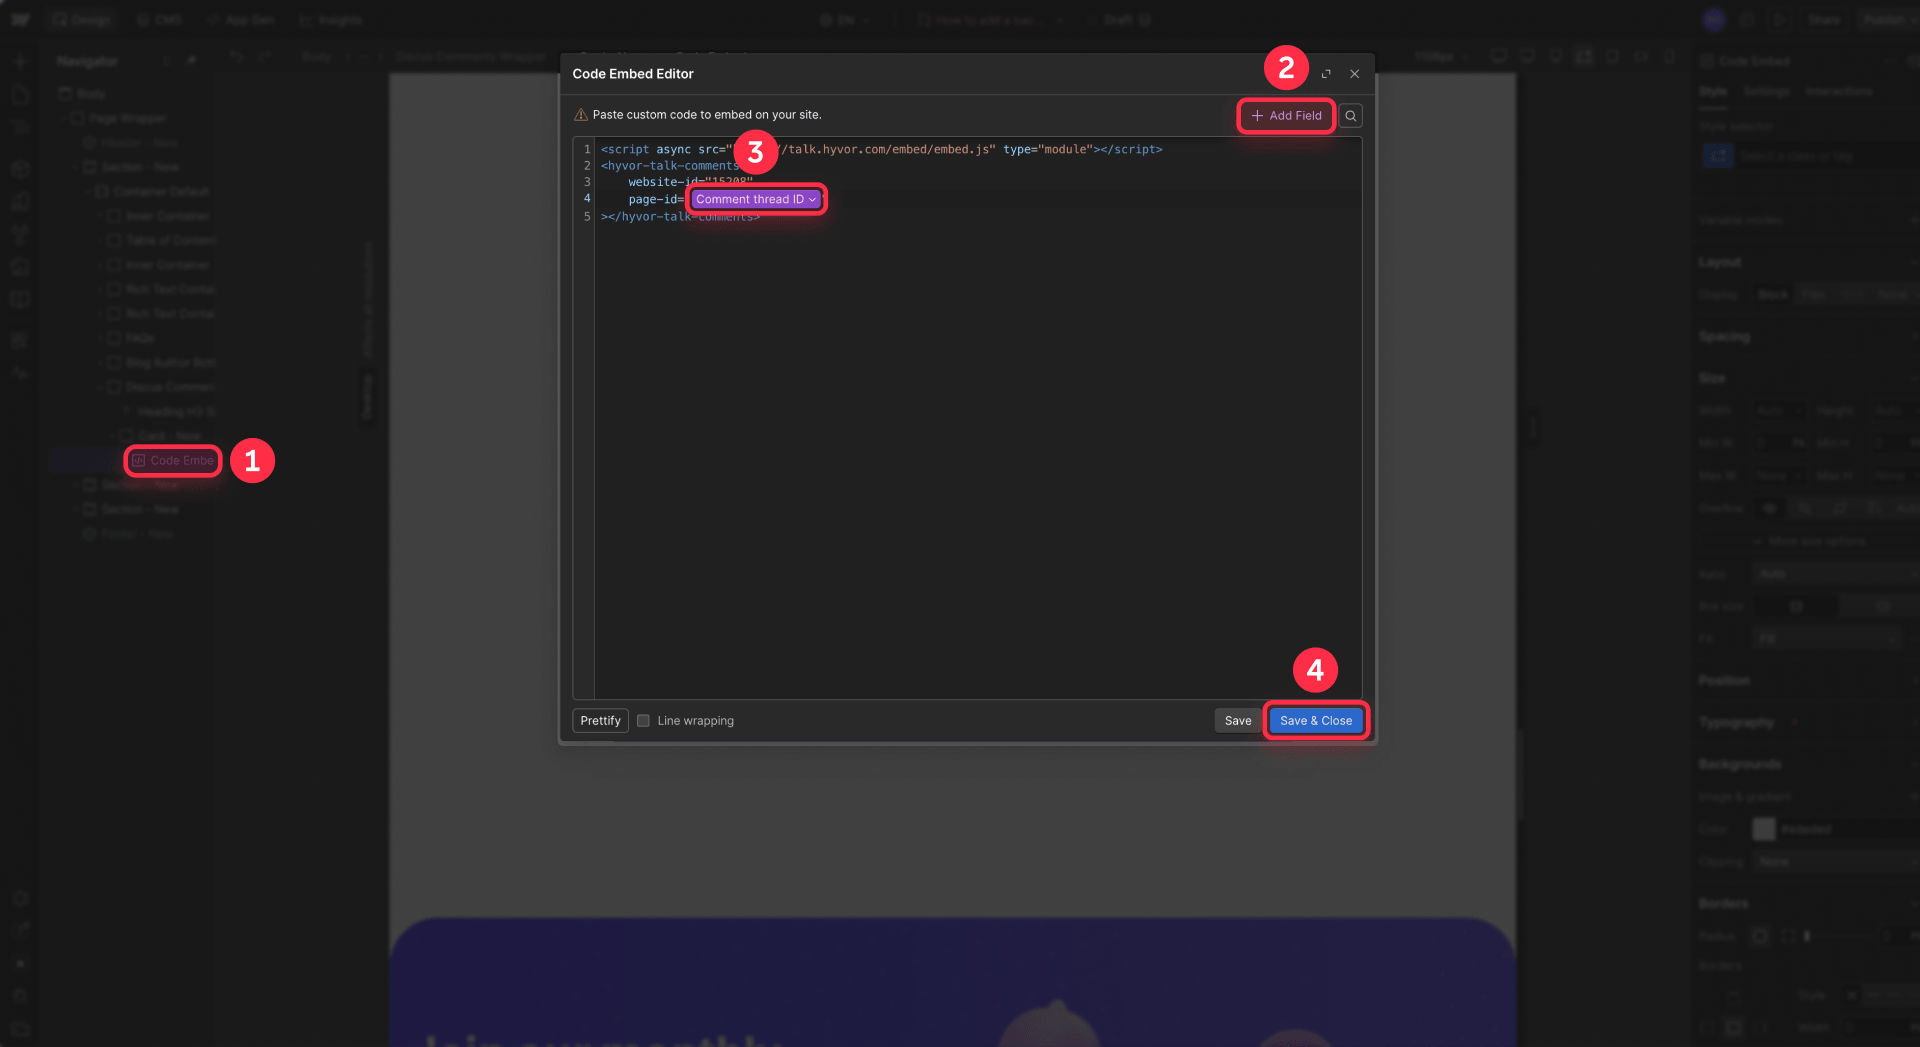Click the closing hyvor-talk-comments tag line
The width and height of the screenshot is (1920, 1047).
click(680, 217)
